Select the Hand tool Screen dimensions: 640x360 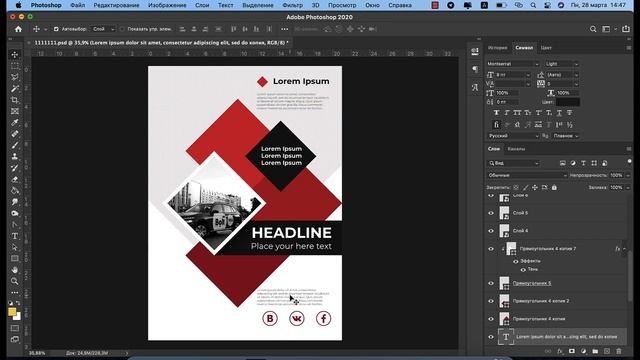(x=15, y=270)
